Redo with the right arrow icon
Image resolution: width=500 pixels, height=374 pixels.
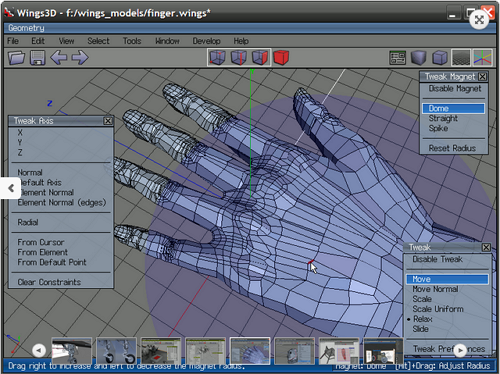pyautogui.click(x=80, y=58)
